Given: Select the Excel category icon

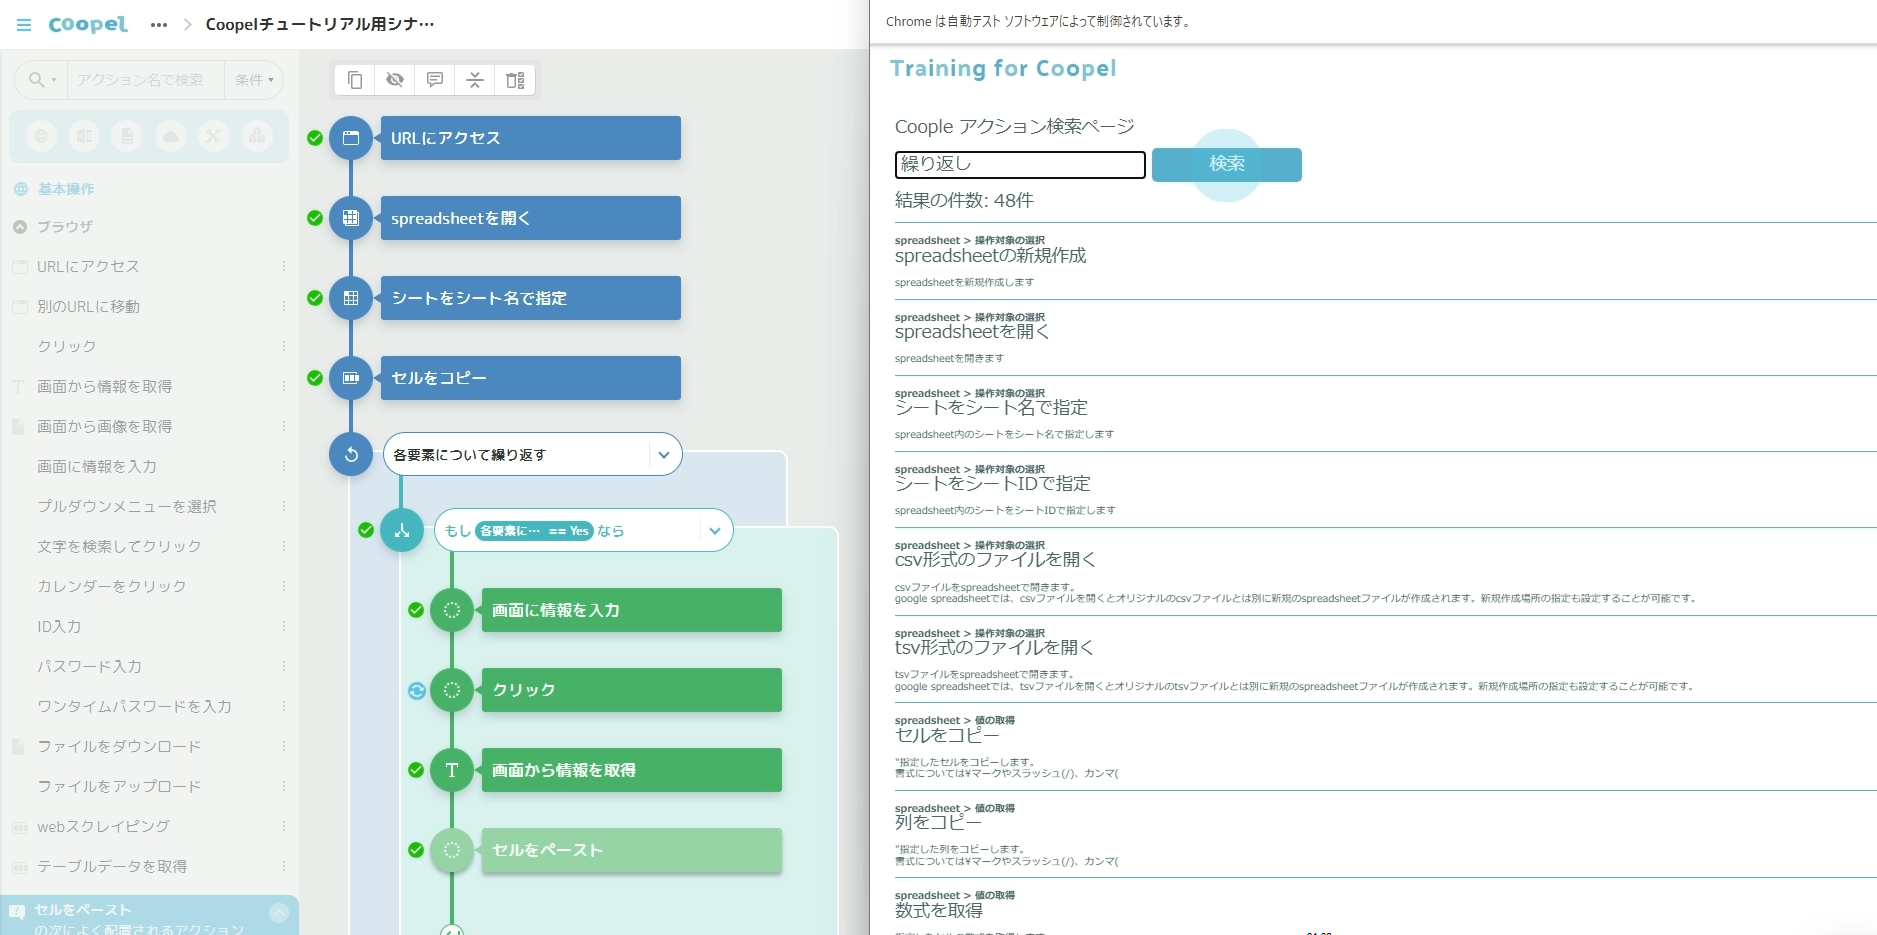Looking at the screenshot, I should click(x=84, y=136).
